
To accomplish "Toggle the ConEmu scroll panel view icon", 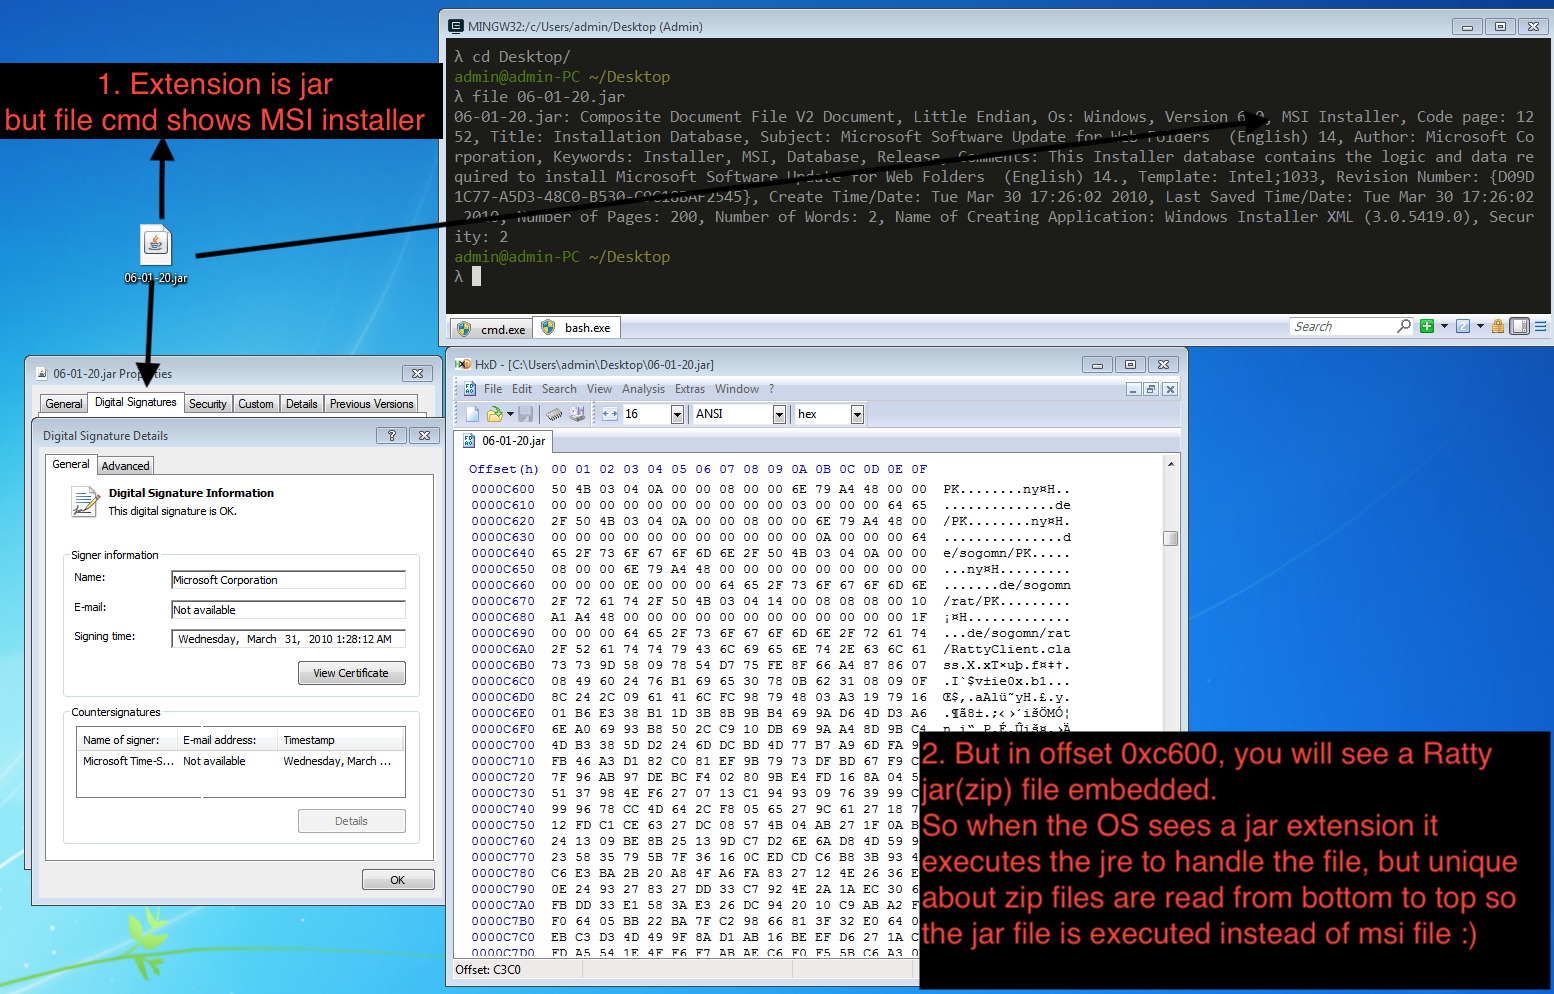I will [1520, 326].
